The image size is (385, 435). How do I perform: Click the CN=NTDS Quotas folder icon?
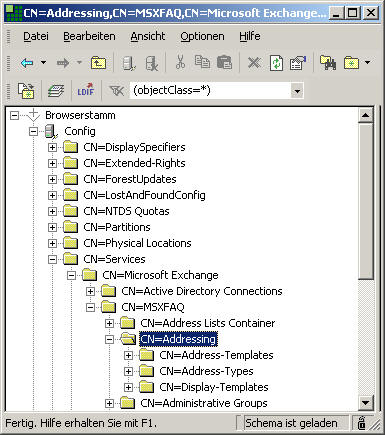tap(70, 211)
